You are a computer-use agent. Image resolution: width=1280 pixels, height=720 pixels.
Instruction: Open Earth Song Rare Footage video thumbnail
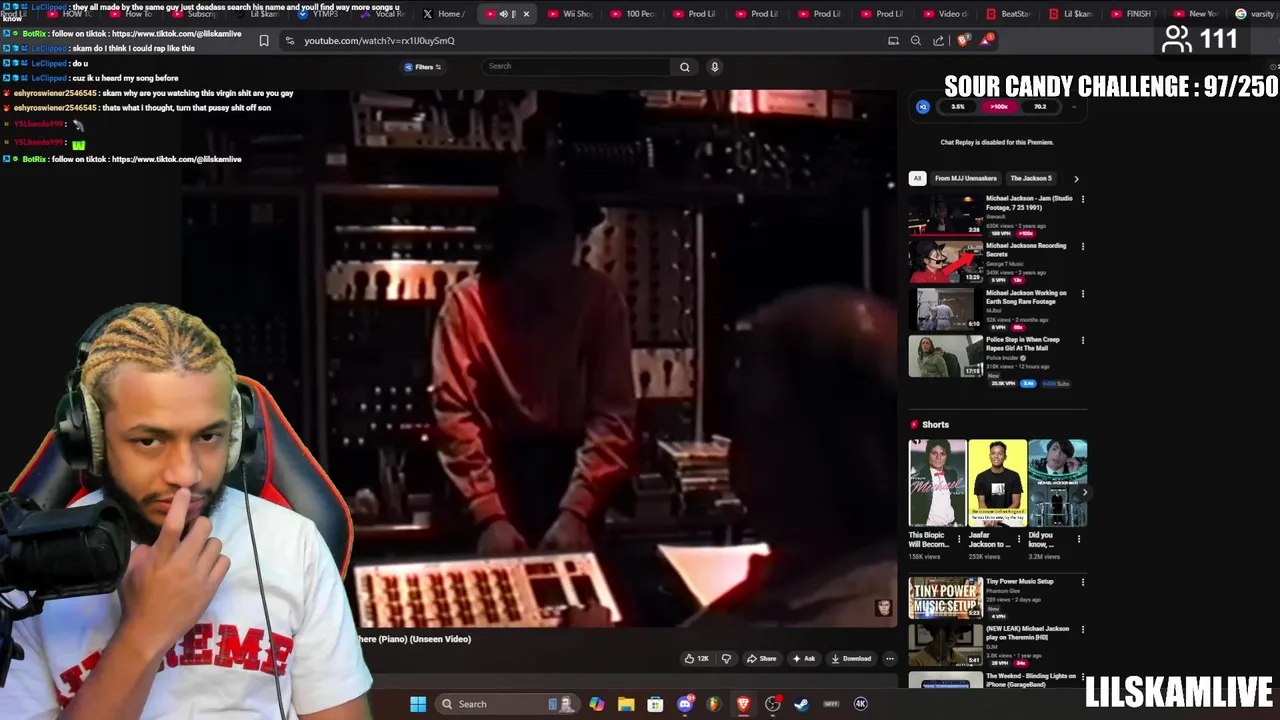tap(946, 309)
